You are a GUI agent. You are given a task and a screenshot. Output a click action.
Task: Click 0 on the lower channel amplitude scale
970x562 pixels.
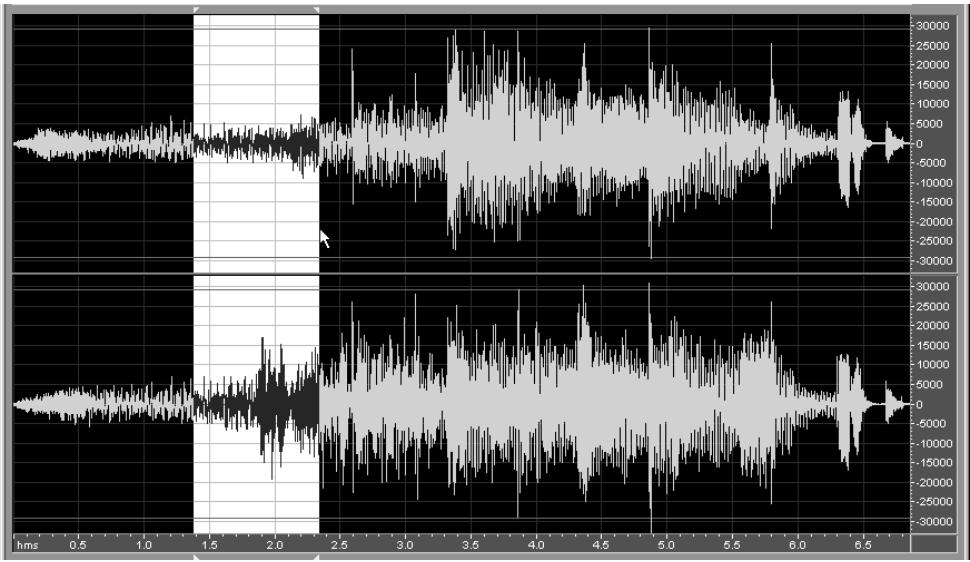(x=920, y=405)
